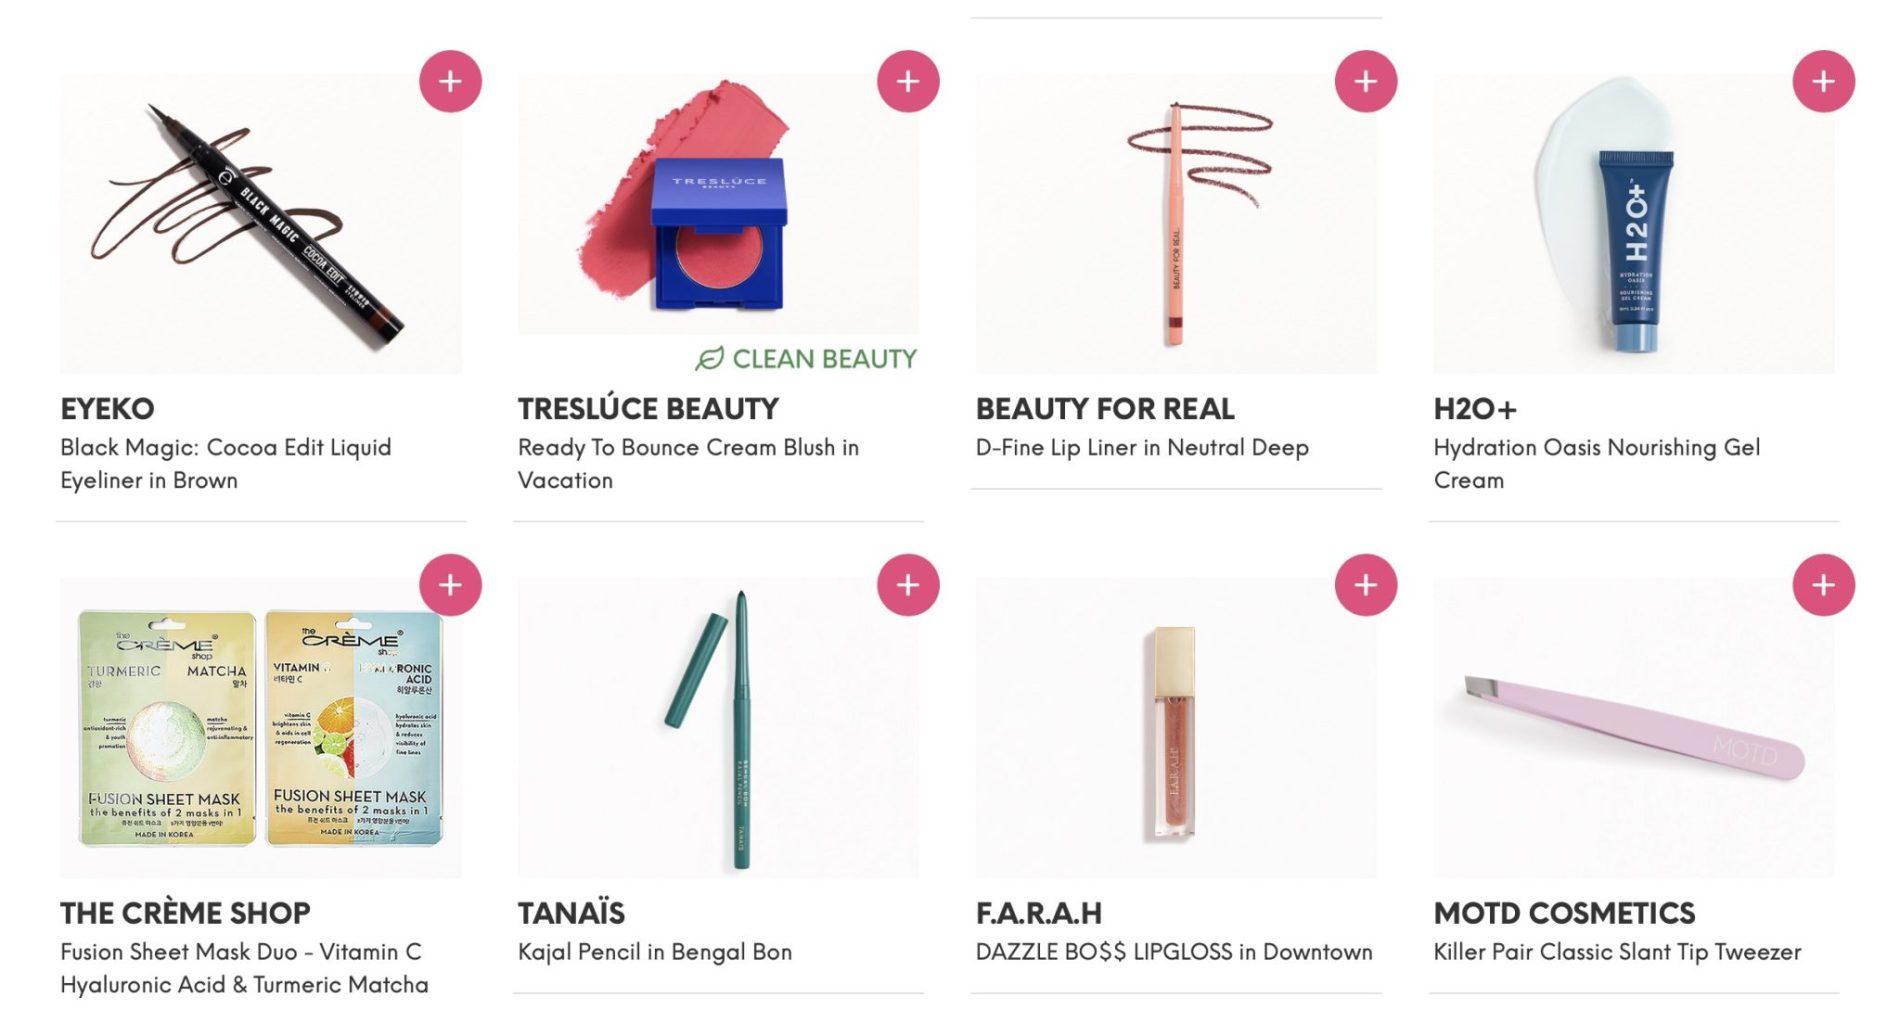Image resolution: width=1900 pixels, height=1023 pixels.
Task: Click the MOTD COSMETICS brand name
Action: pyautogui.click(x=1563, y=913)
